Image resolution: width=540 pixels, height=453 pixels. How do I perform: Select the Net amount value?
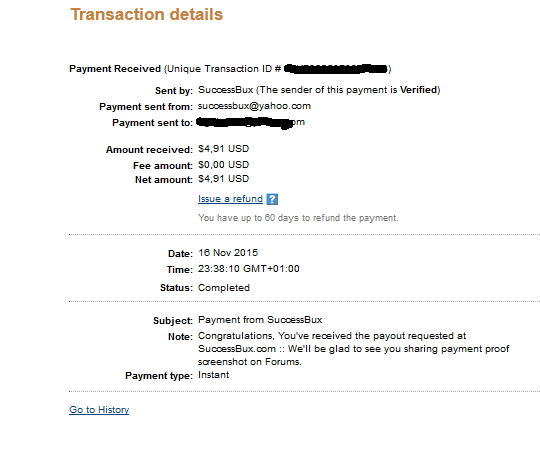tap(224, 179)
